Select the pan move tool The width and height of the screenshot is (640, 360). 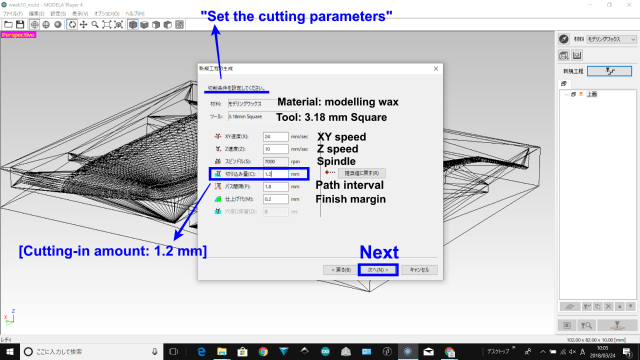[83, 24]
